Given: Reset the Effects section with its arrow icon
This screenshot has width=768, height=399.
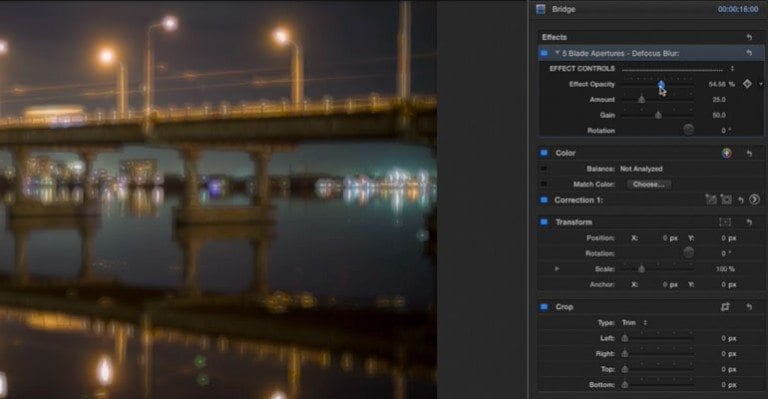Looking at the screenshot, I should click(x=749, y=37).
